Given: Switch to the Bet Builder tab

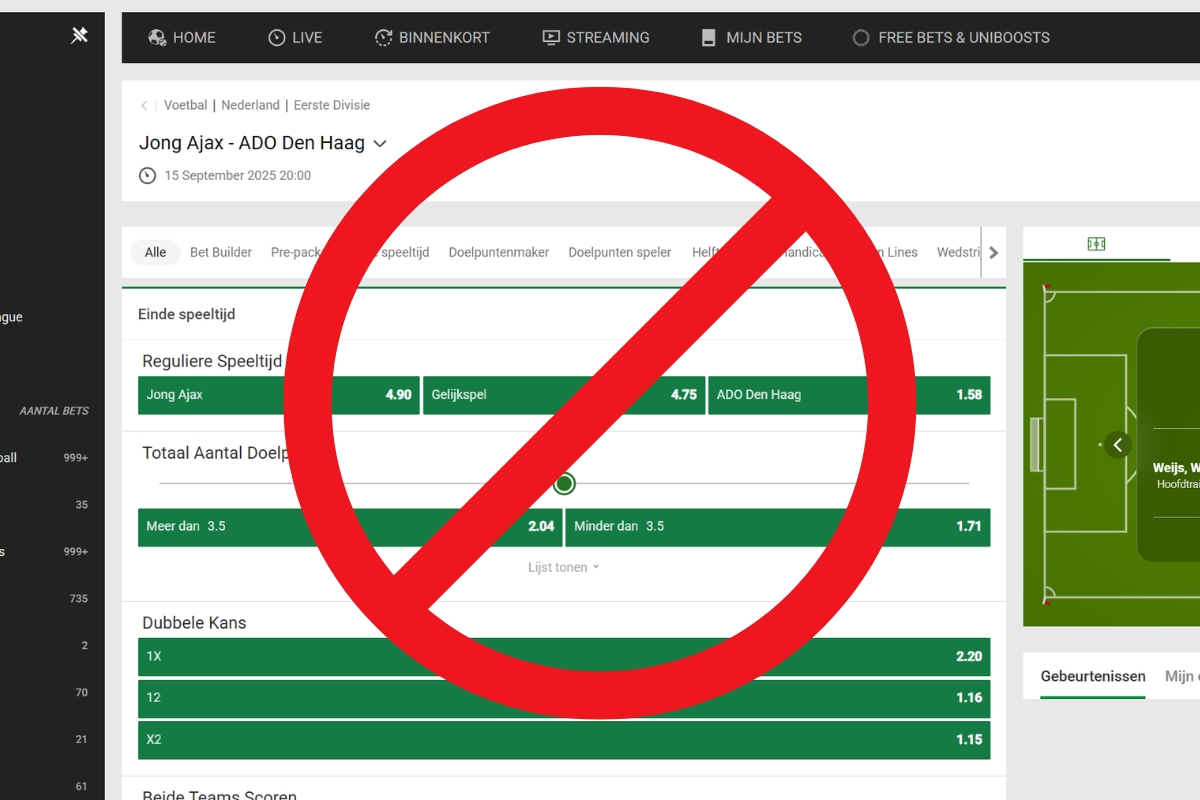Looking at the screenshot, I should (221, 252).
